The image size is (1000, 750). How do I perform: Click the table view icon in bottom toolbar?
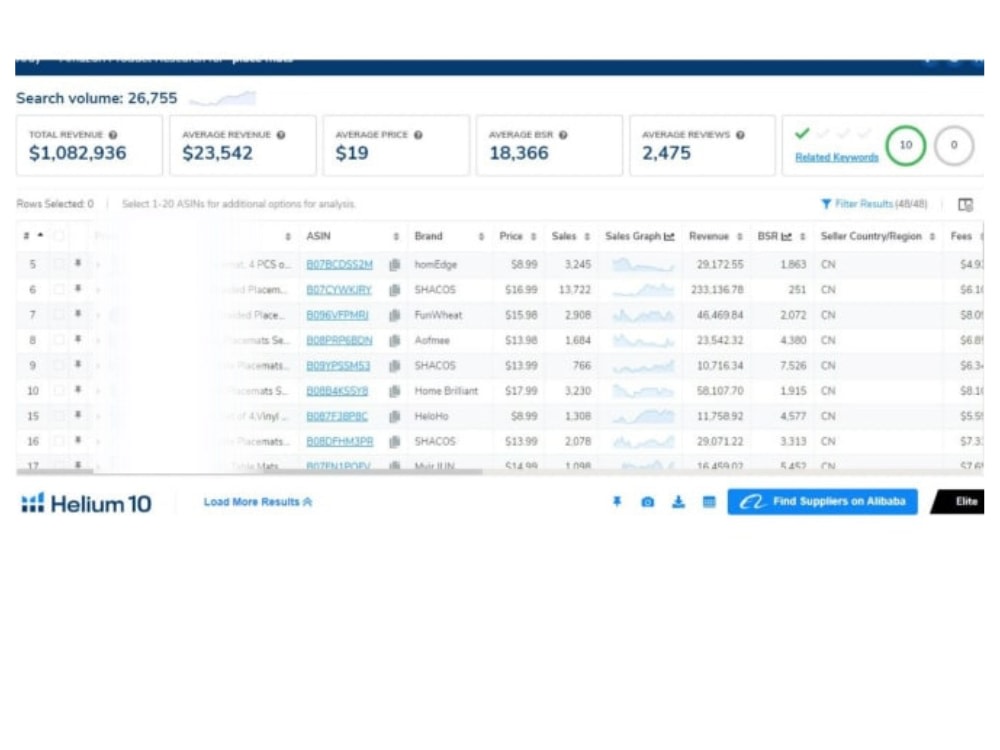tap(709, 502)
